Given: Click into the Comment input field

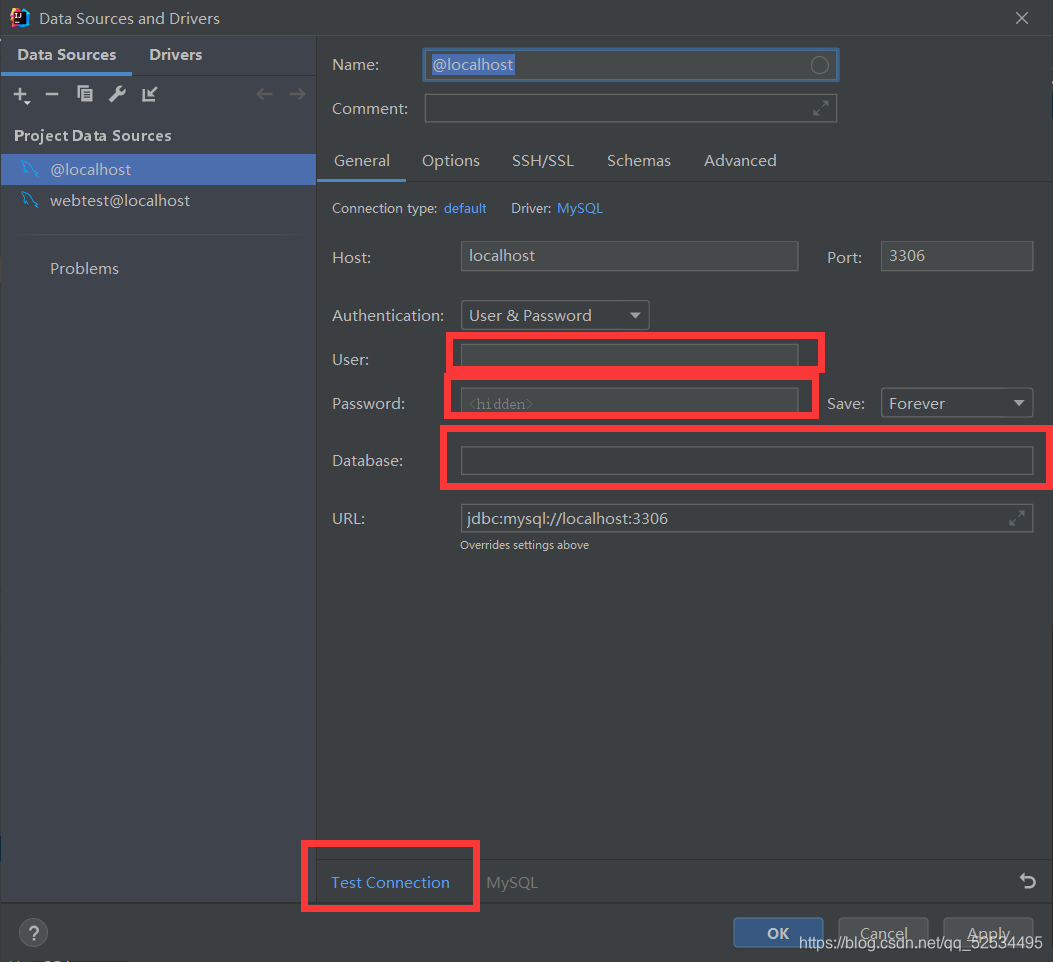Looking at the screenshot, I should click(x=631, y=108).
